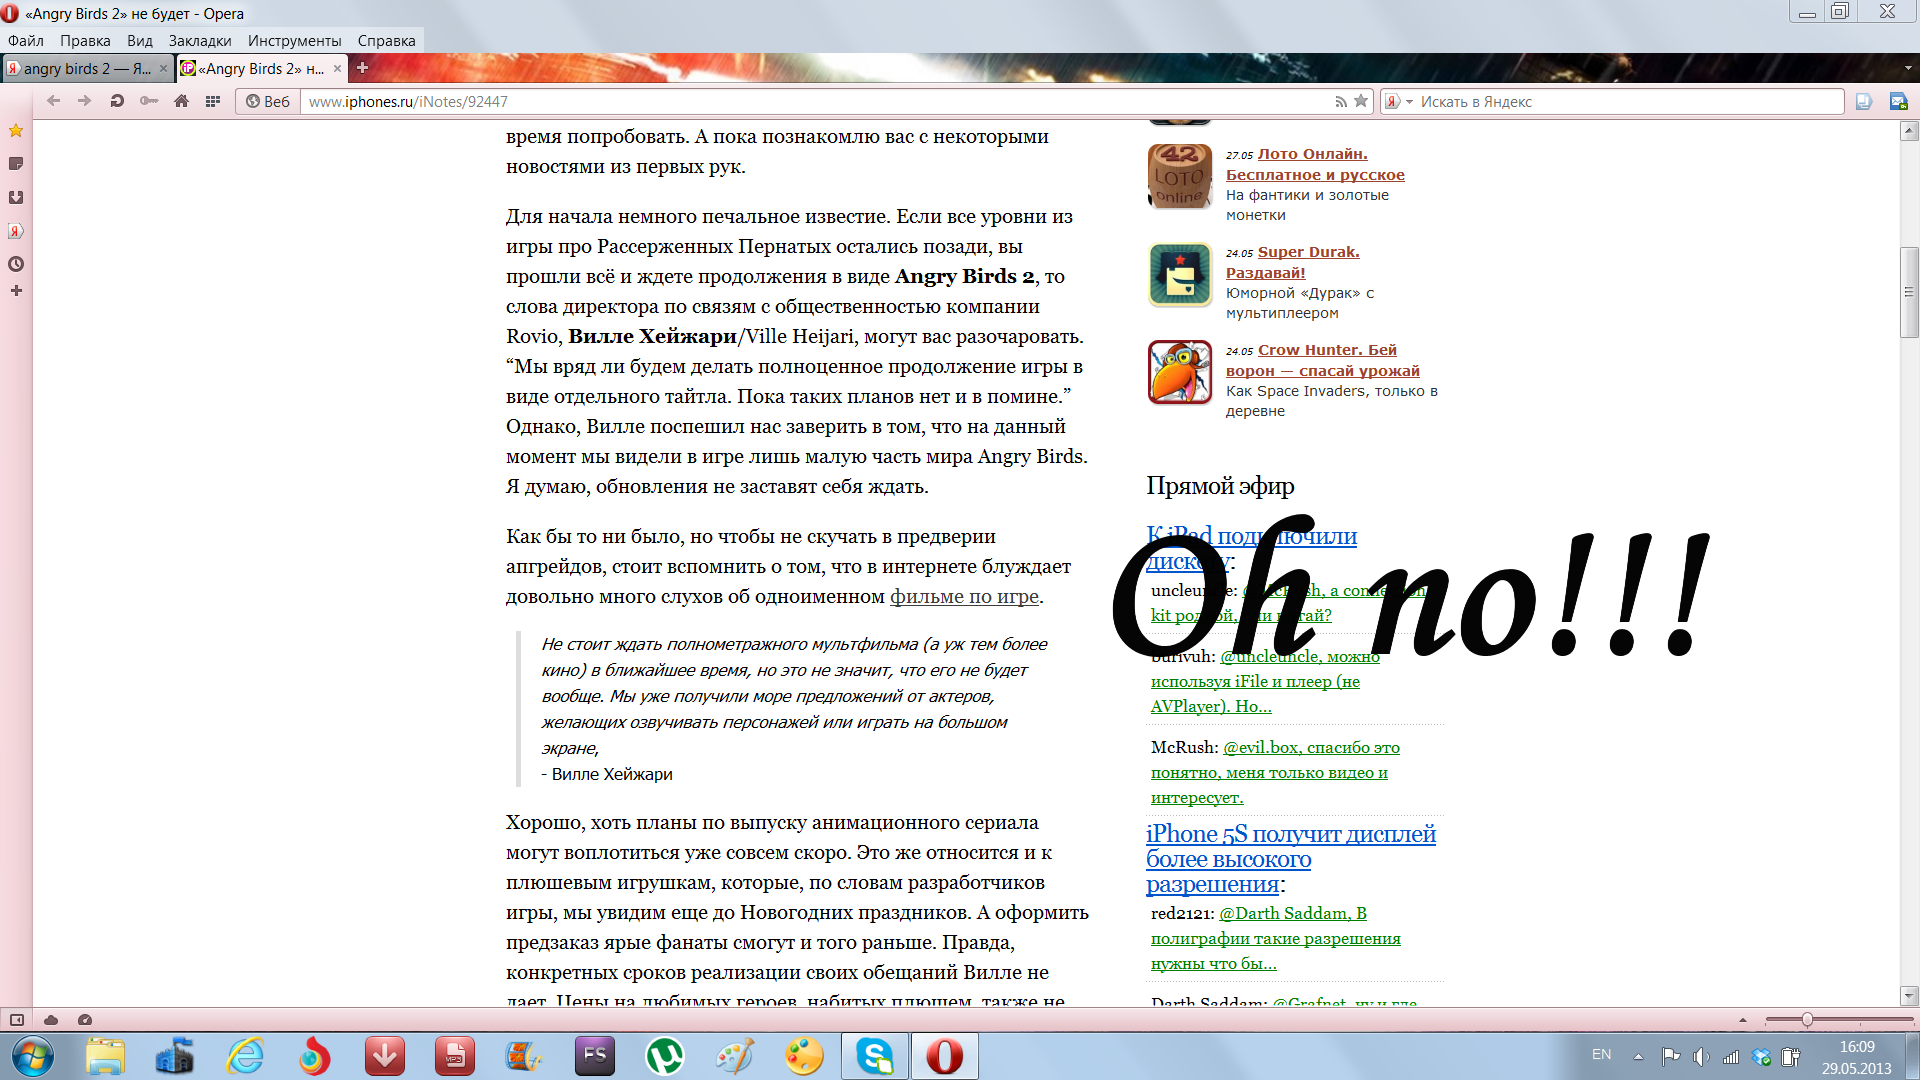The height and width of the screenshot is (1080, 1920).
Task: Open the Speed Dial grid icon
Action: coord(212,101)
